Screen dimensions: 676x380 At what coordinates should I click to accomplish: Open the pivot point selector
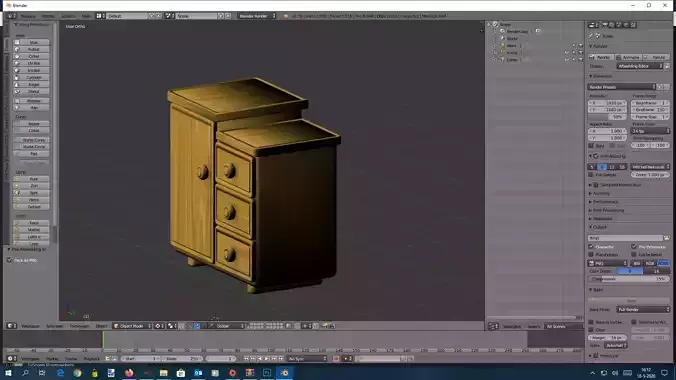(x=172, y=326)
